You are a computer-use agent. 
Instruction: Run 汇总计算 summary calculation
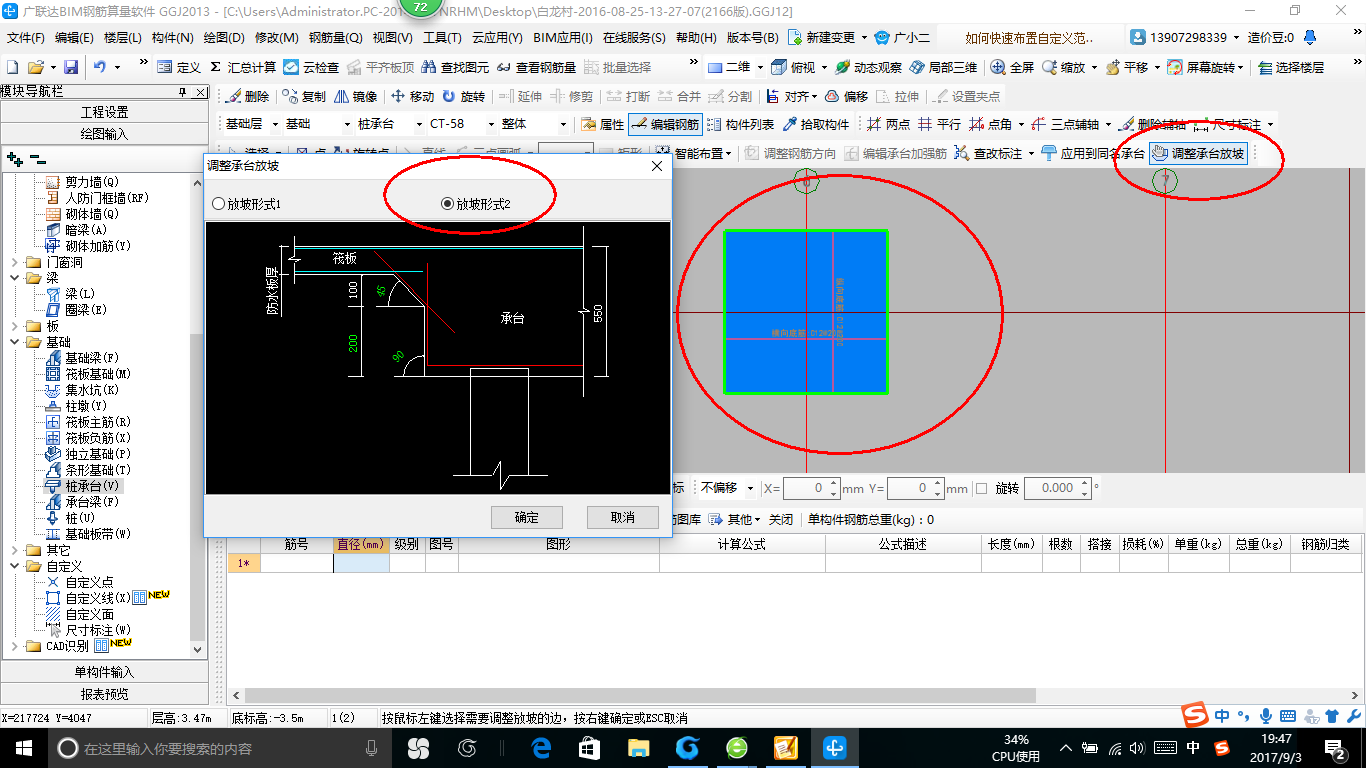(x=242, y=67)
